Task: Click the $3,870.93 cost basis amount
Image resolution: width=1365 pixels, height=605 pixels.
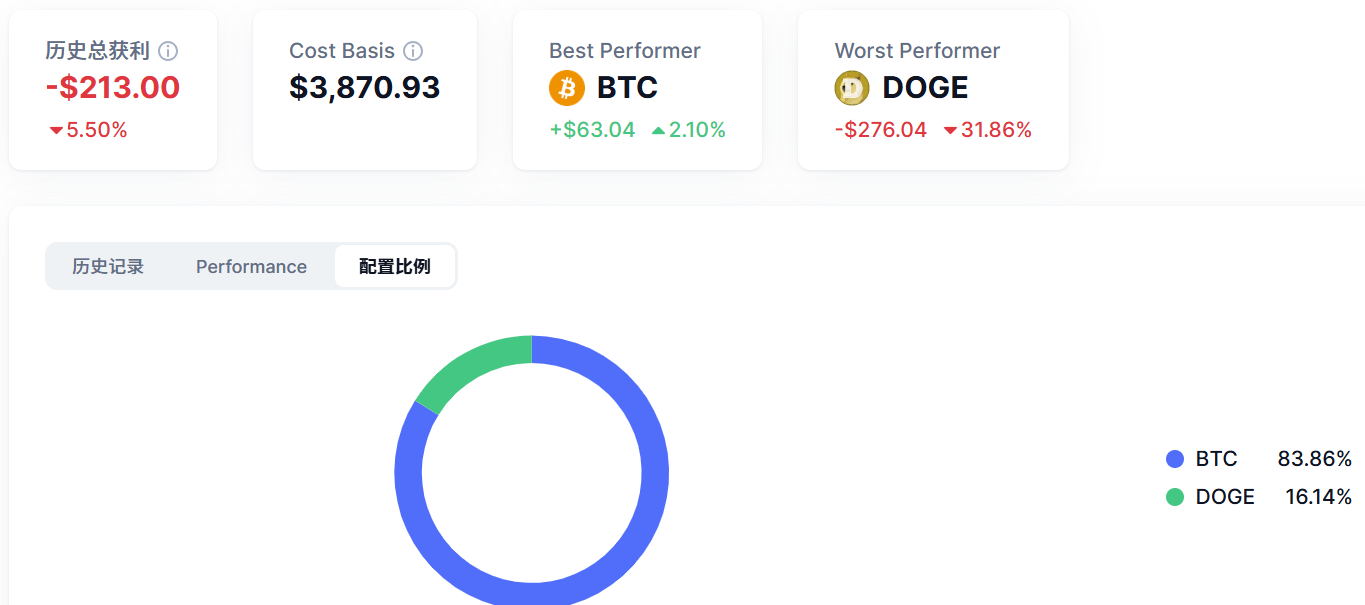Action: pyautogui.click(x=365, y=88)
